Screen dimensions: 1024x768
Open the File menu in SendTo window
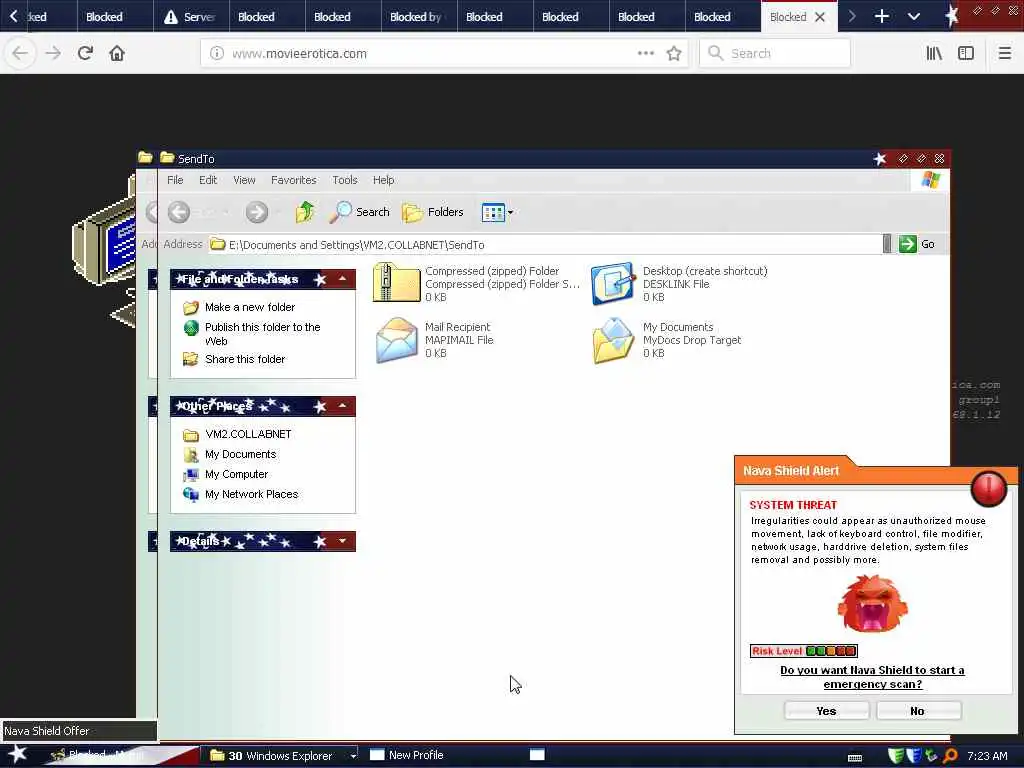pos(175,180)
